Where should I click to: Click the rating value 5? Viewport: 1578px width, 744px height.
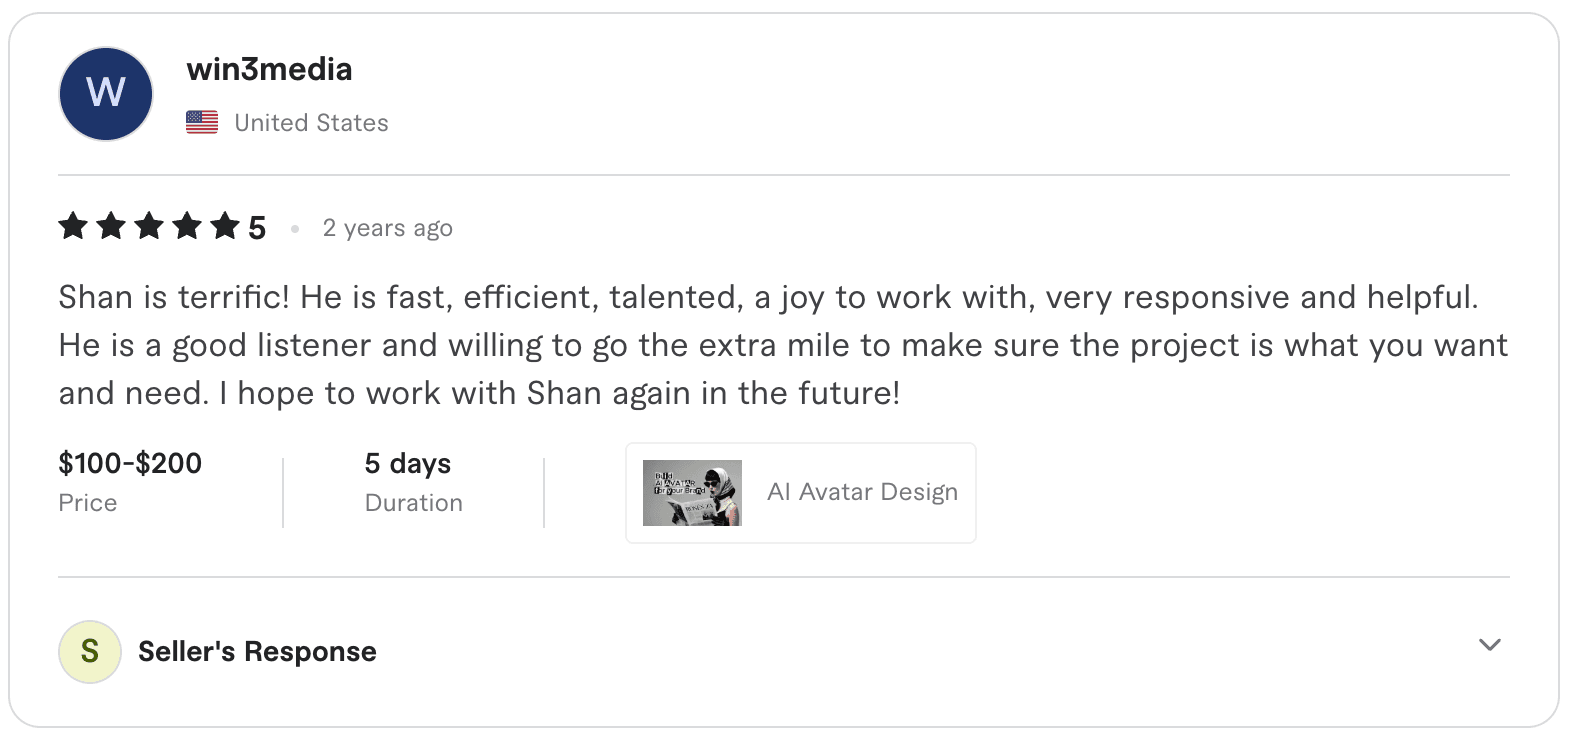(x=257, y=227)
